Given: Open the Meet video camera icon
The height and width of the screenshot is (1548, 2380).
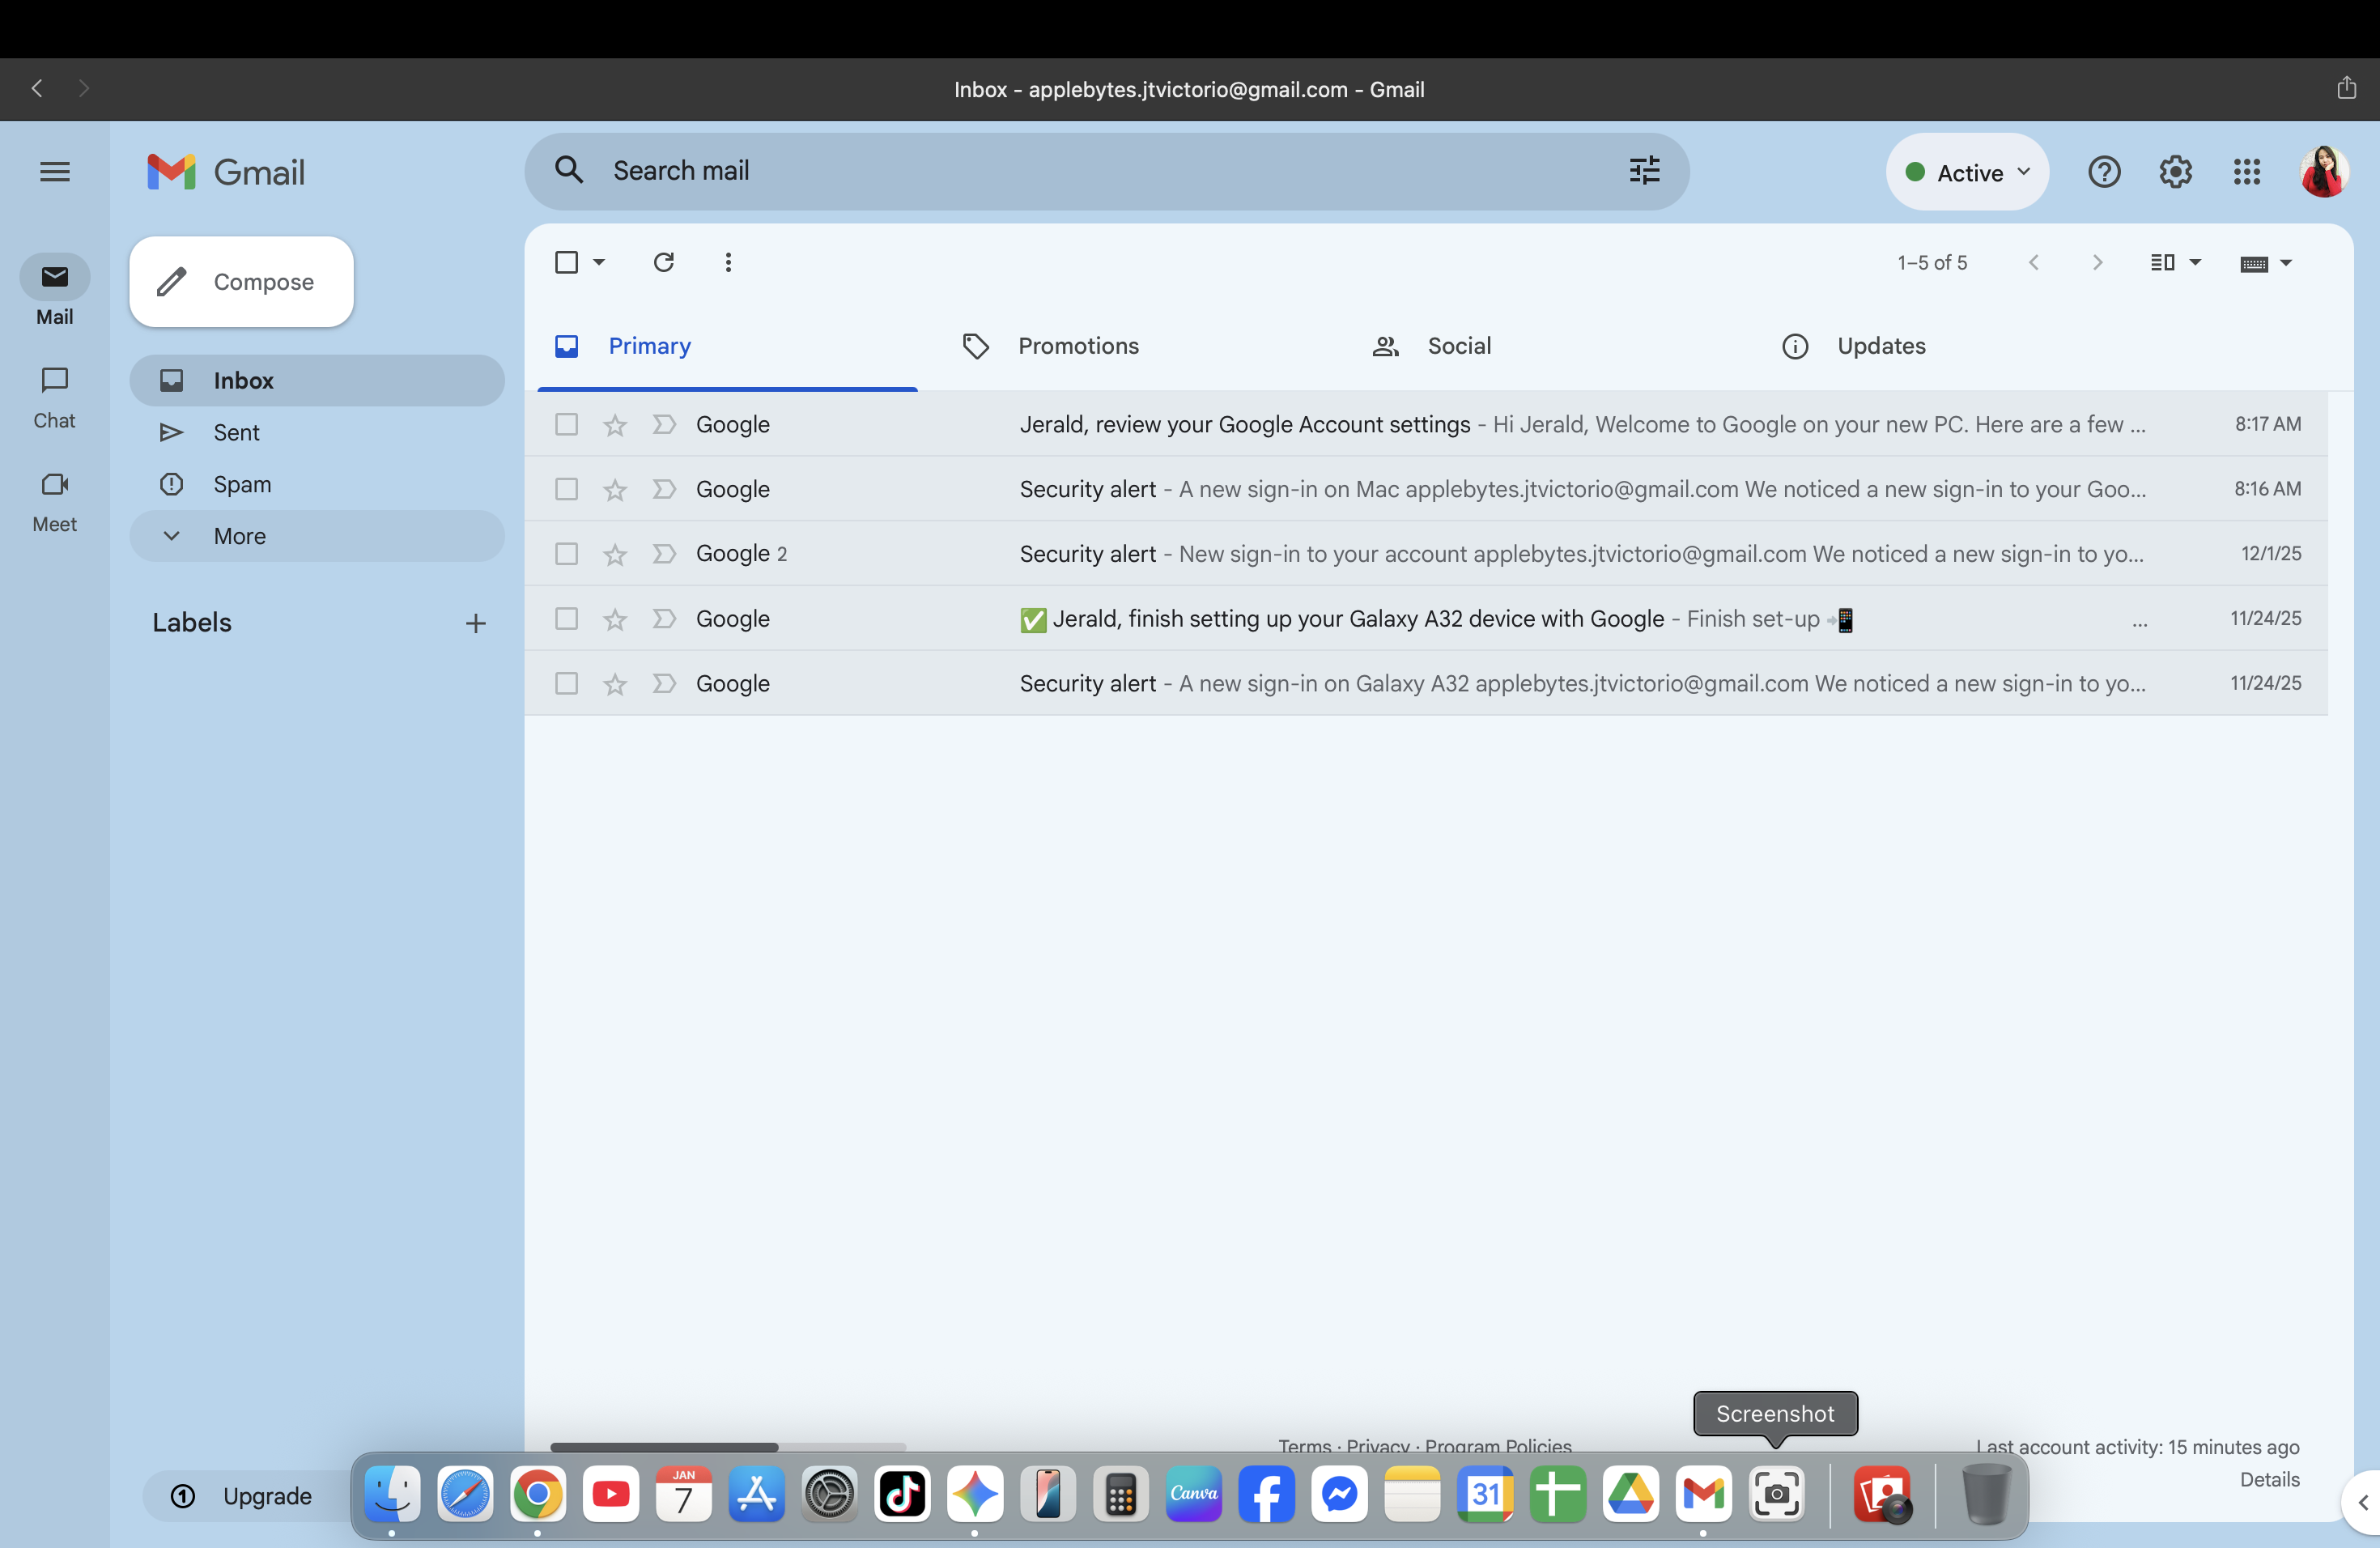Looking at the screenshot, I should click(54, 485).
